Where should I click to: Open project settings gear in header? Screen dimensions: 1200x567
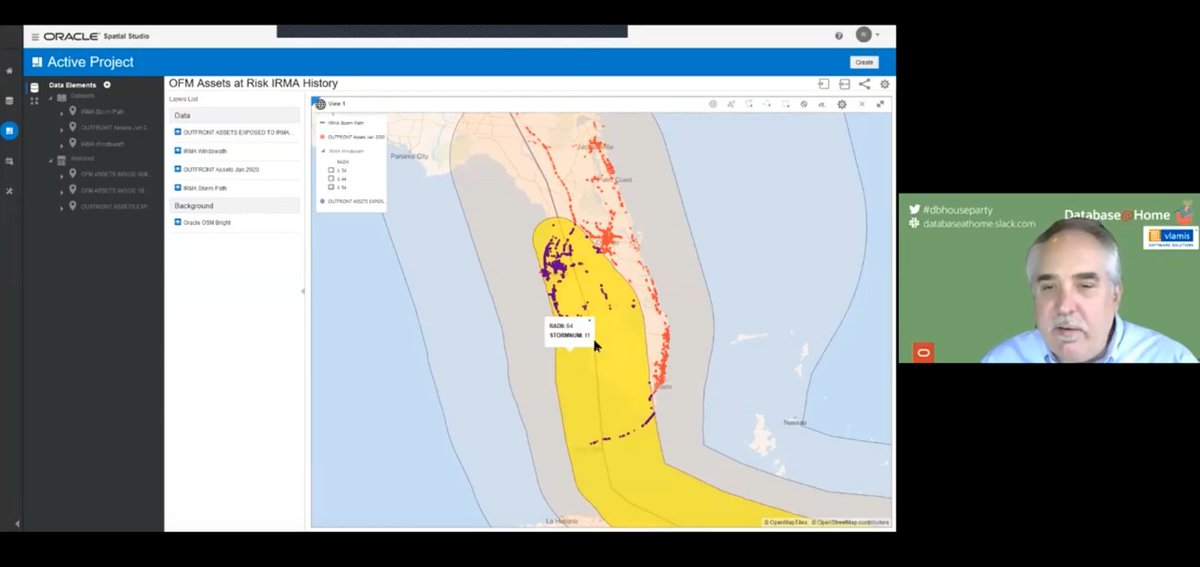pyautogui.click(x=884, y=84)
